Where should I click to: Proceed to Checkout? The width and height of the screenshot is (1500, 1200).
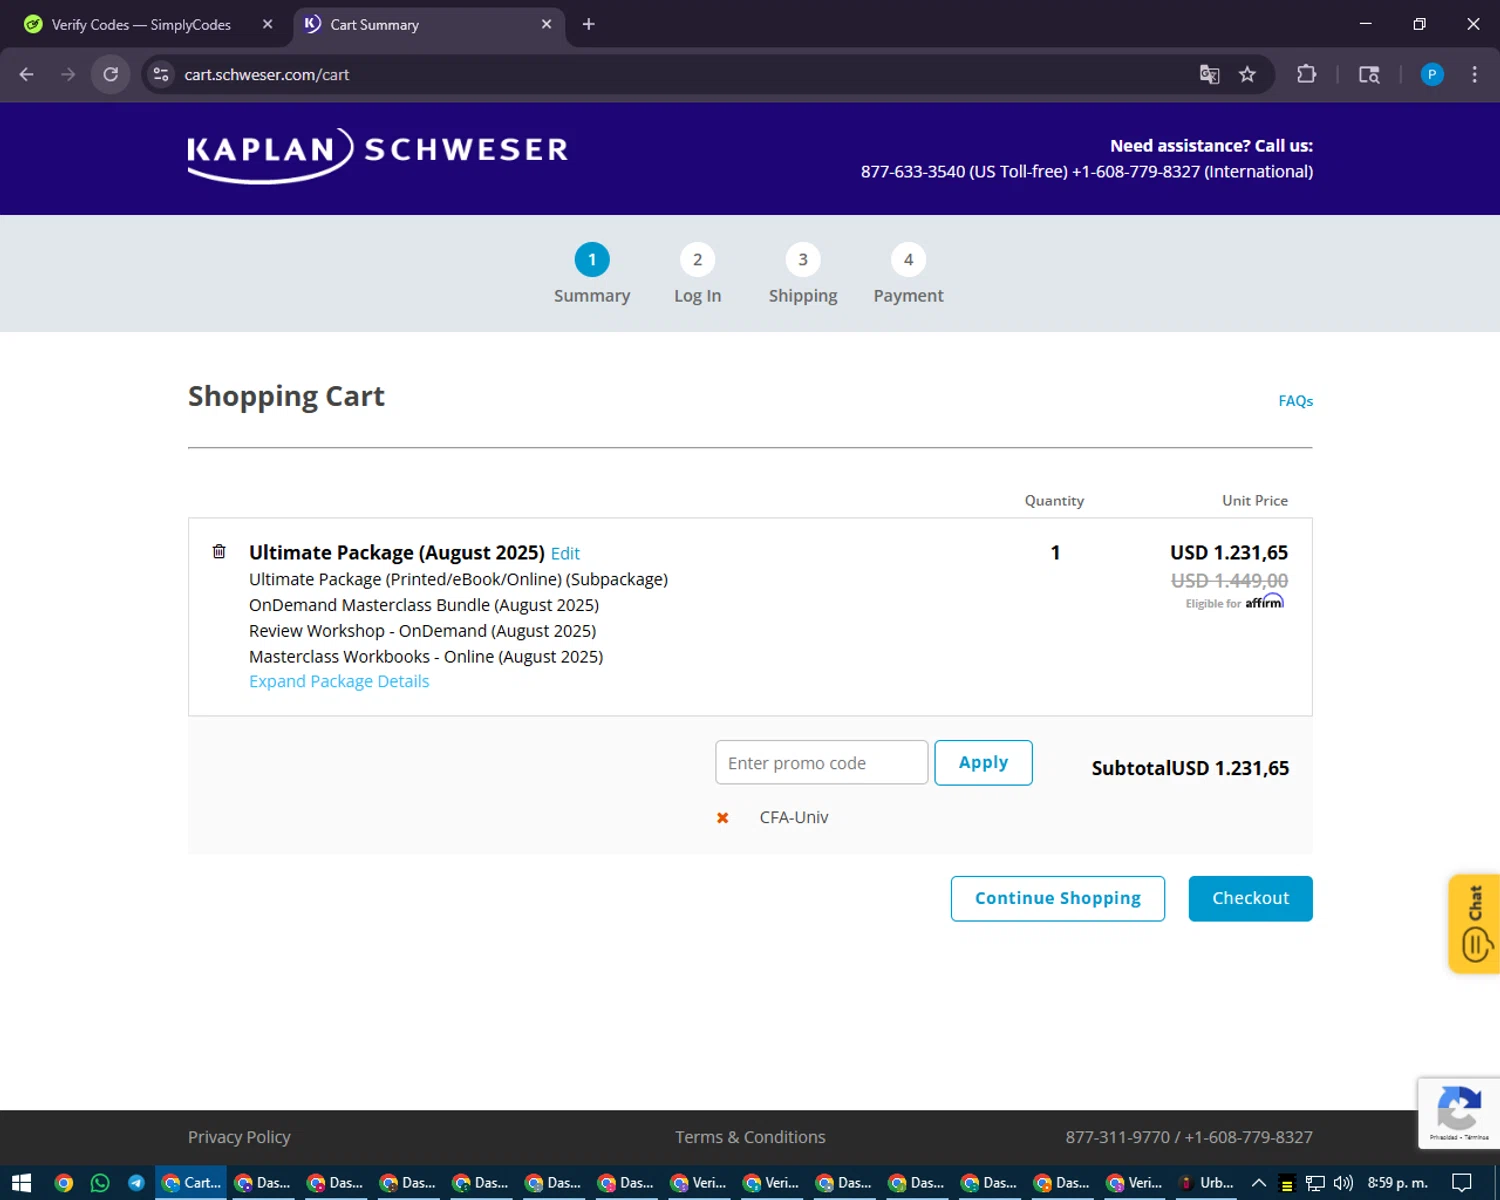(x=1250, y=898)
